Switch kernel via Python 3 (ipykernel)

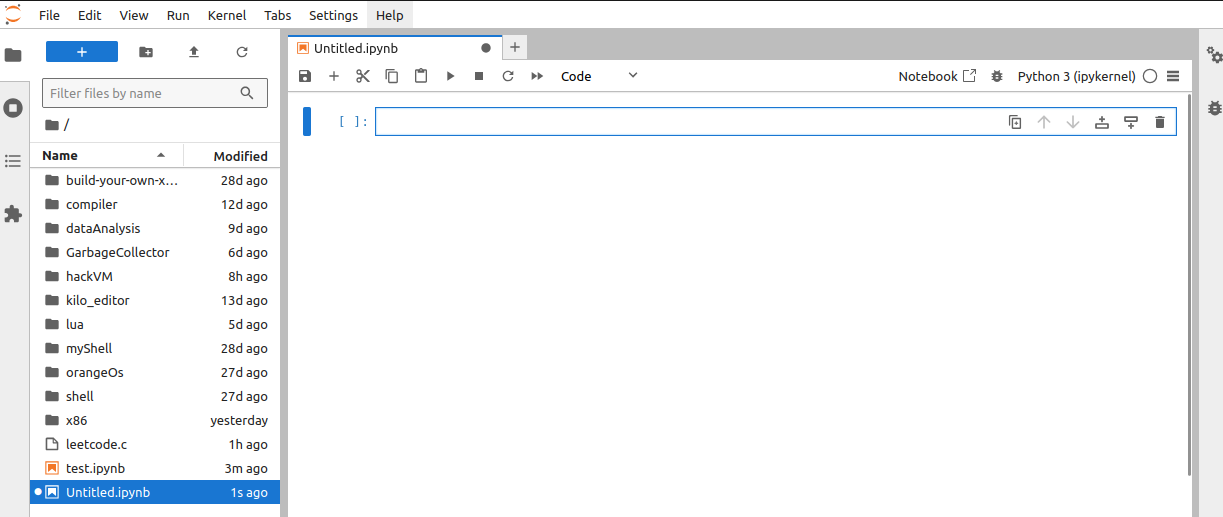(1076, 76)
